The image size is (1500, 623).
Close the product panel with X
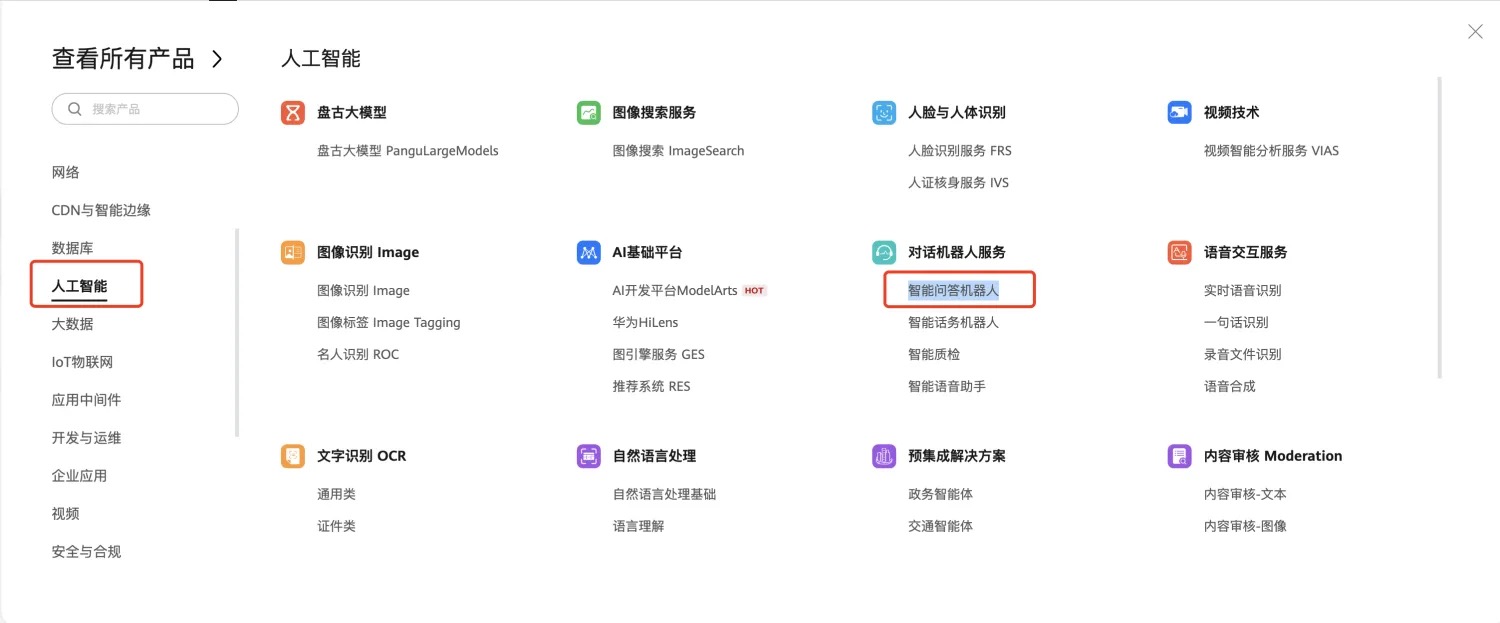pyautogui.click(x=1475, y=32)
